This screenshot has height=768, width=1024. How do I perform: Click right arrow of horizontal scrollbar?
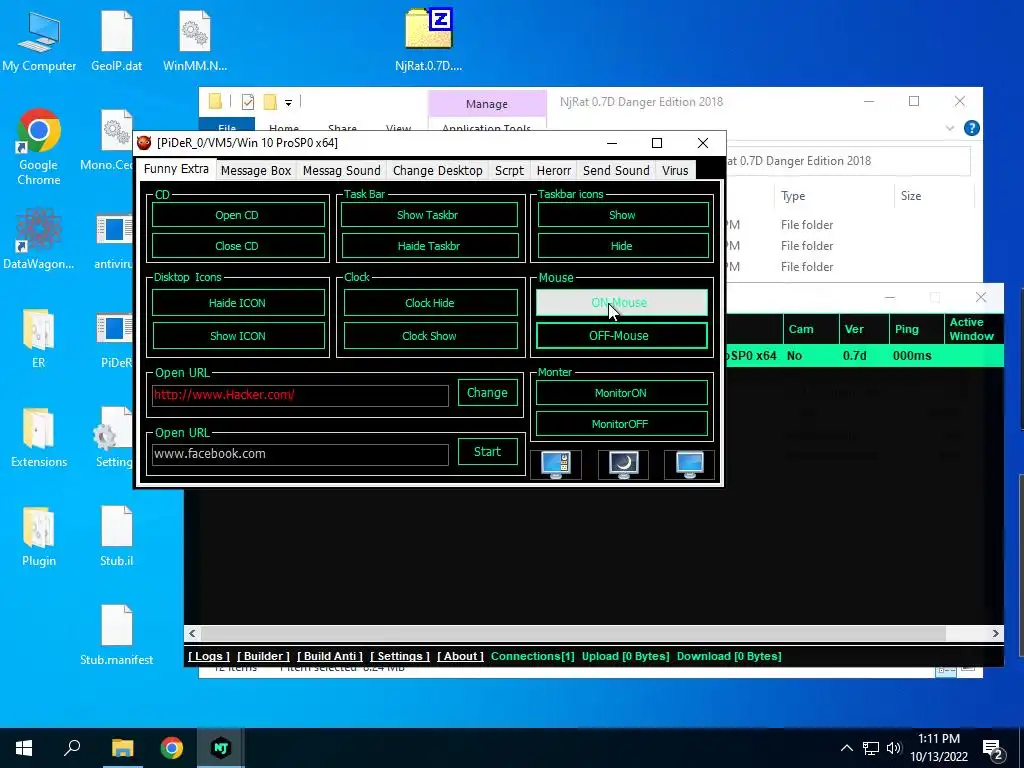tap(995, 633)
